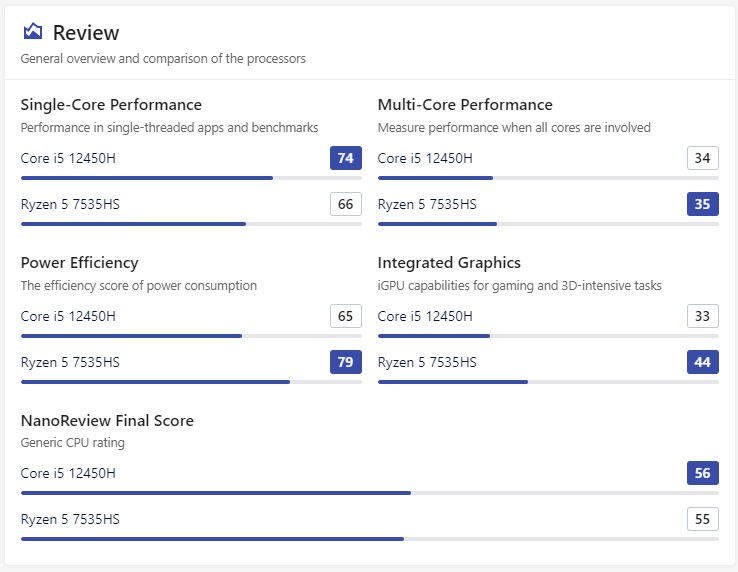Viewport: 738px width, 572px height.
Task: Click the Integrated Graphics heading
Action: pos(449,263)
